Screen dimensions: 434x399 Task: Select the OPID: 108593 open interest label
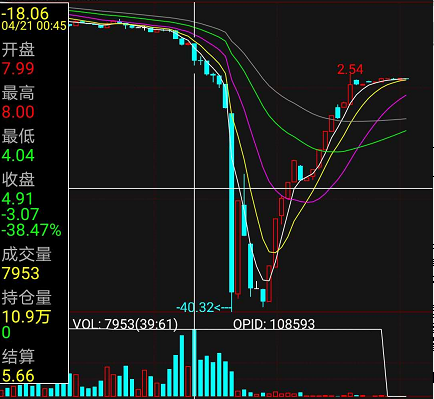274,324
